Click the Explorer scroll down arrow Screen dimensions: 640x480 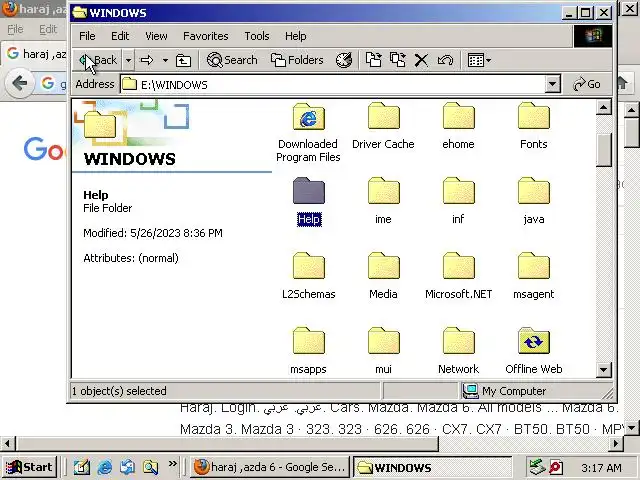603,370
